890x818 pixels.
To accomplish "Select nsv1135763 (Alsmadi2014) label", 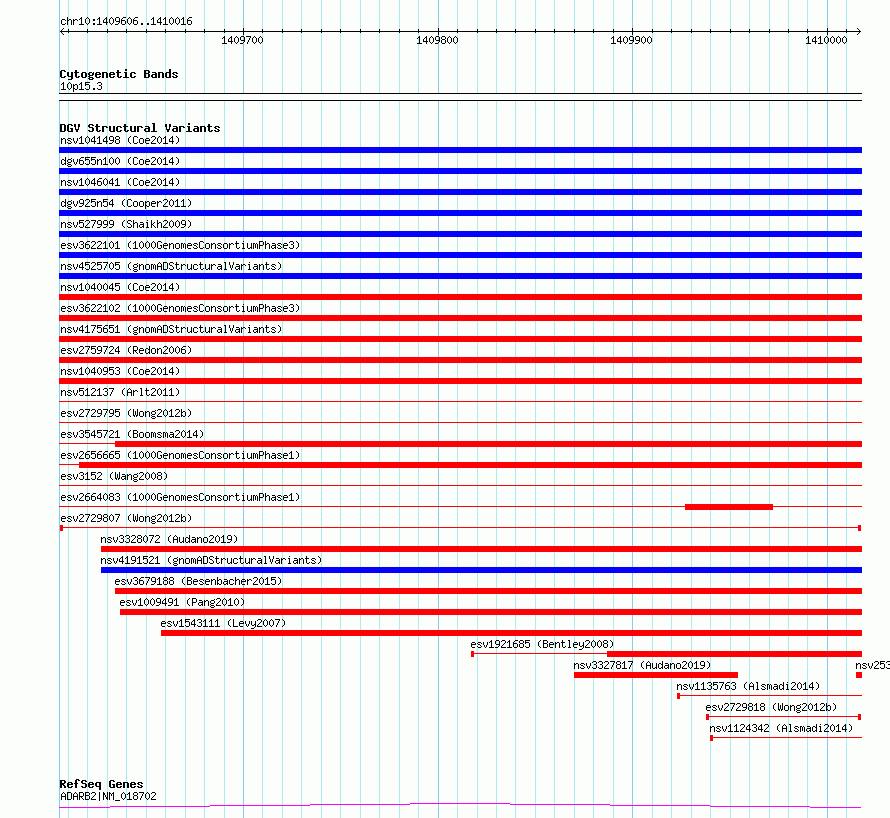I will point(748,686).
